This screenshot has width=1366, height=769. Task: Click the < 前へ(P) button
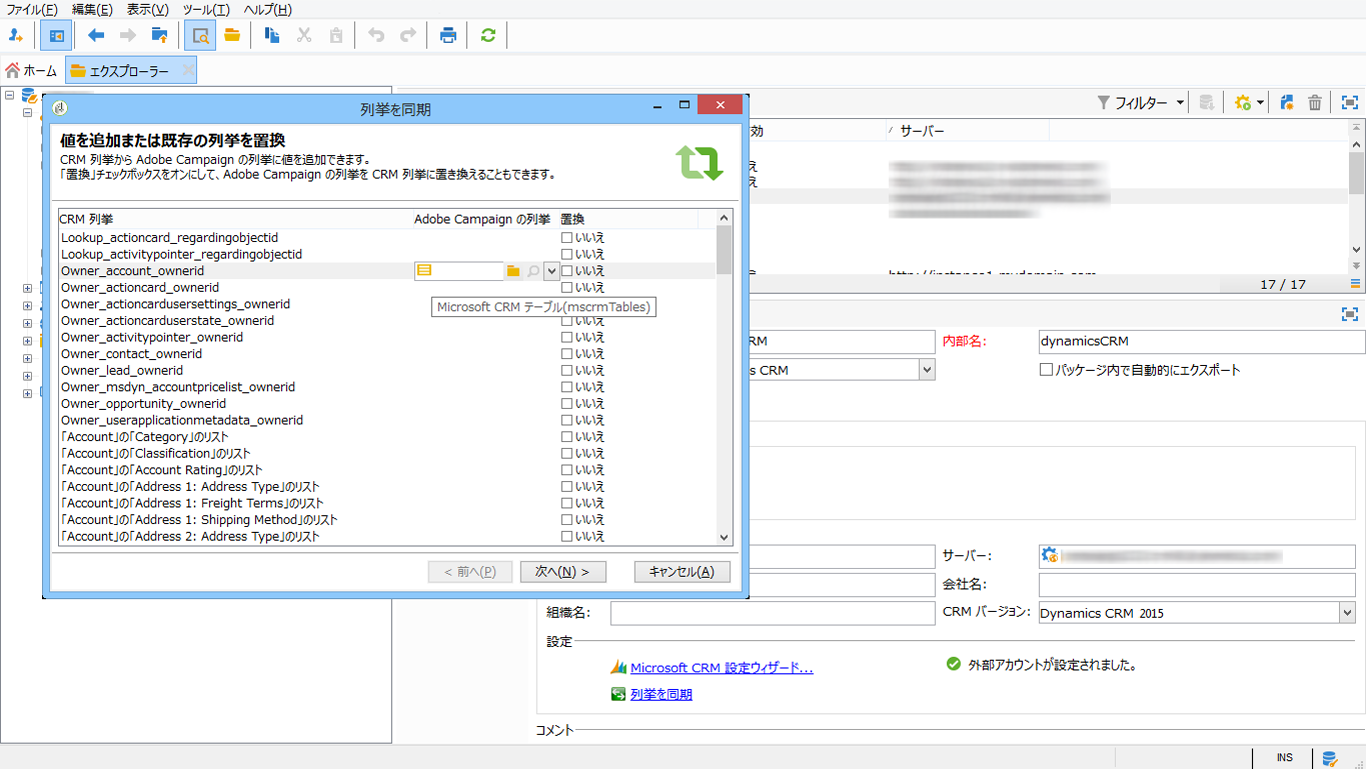[470, 572]
